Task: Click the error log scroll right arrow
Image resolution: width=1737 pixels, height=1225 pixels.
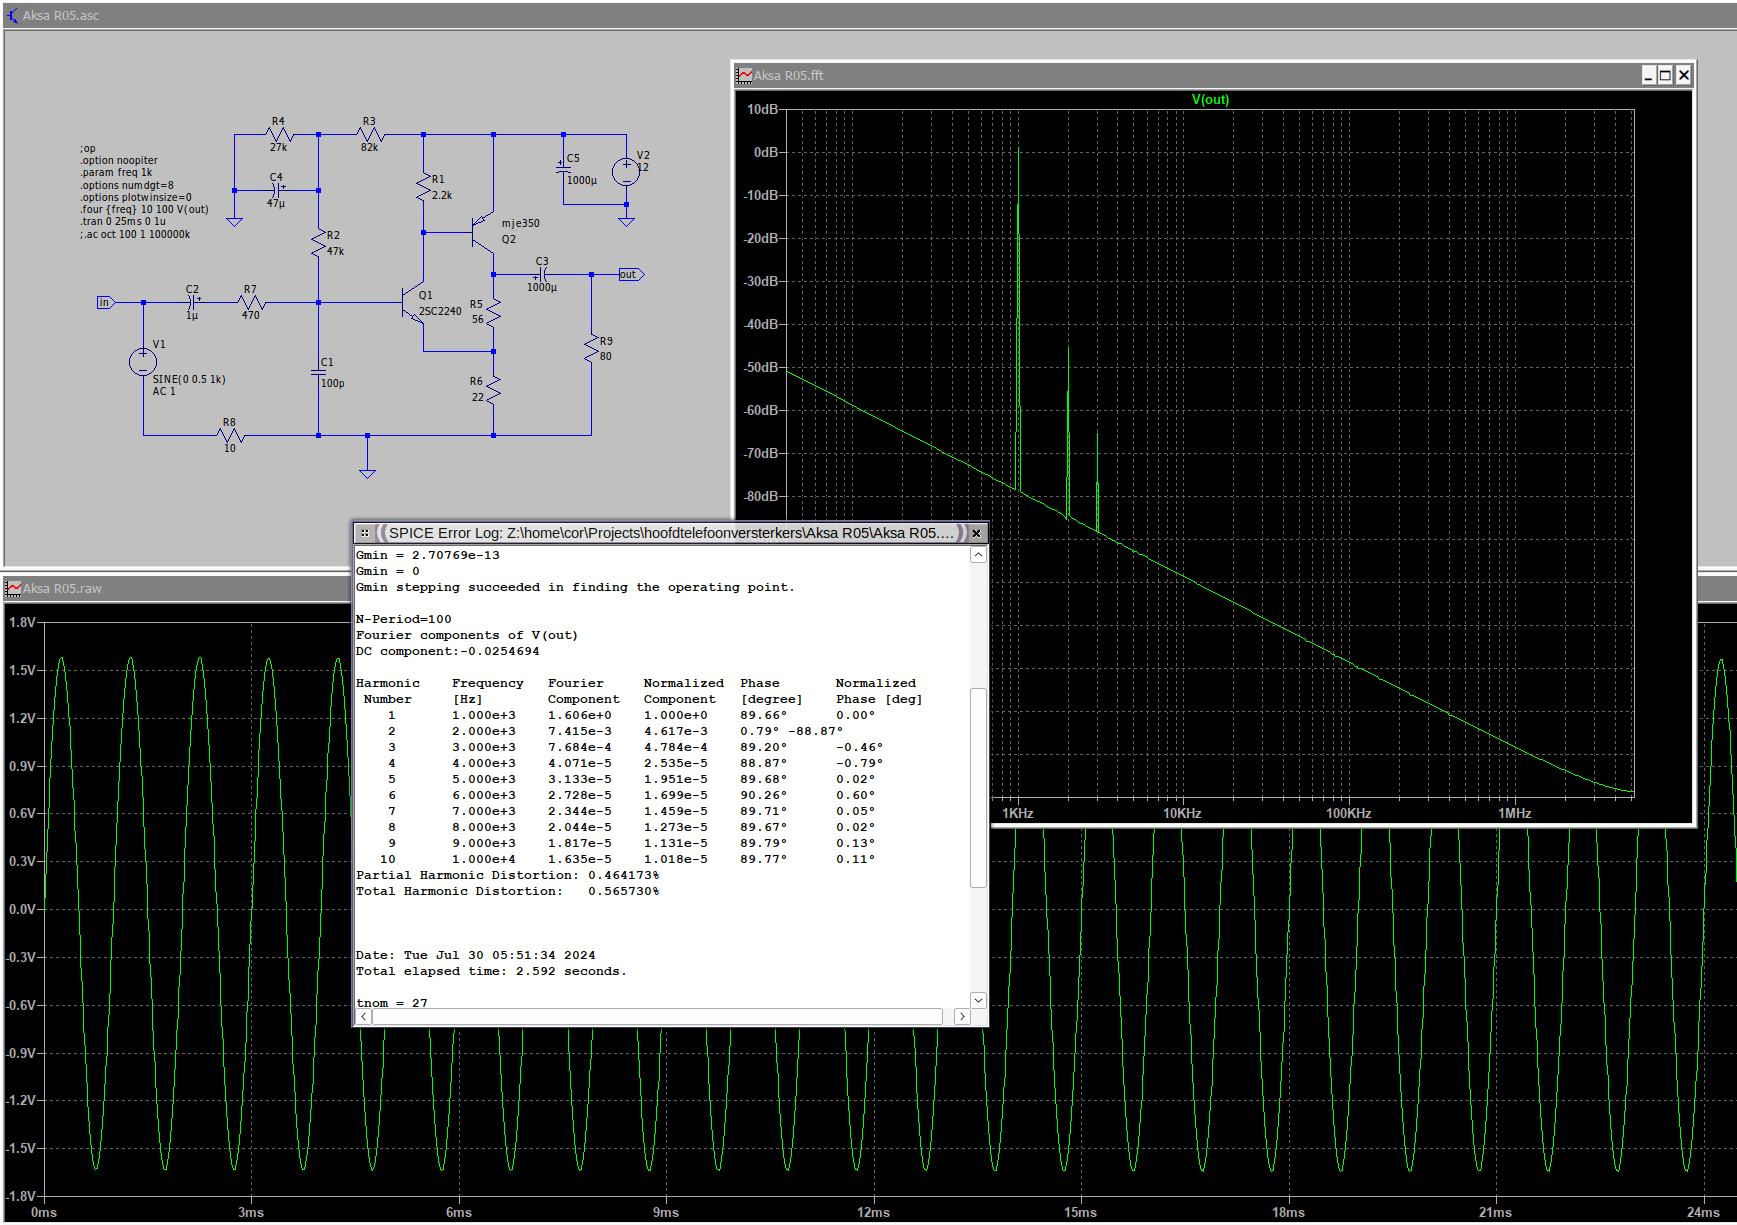Action: (962, 1016)
